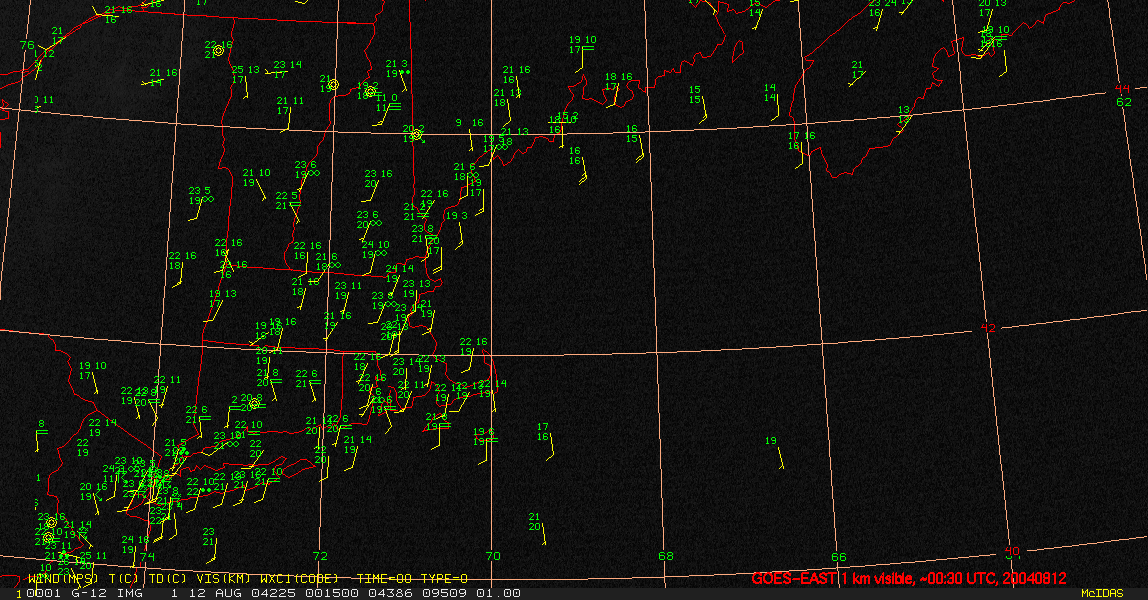Click the longitude label 72
This screenshot has height=600, width=1148.
(320, 556)
